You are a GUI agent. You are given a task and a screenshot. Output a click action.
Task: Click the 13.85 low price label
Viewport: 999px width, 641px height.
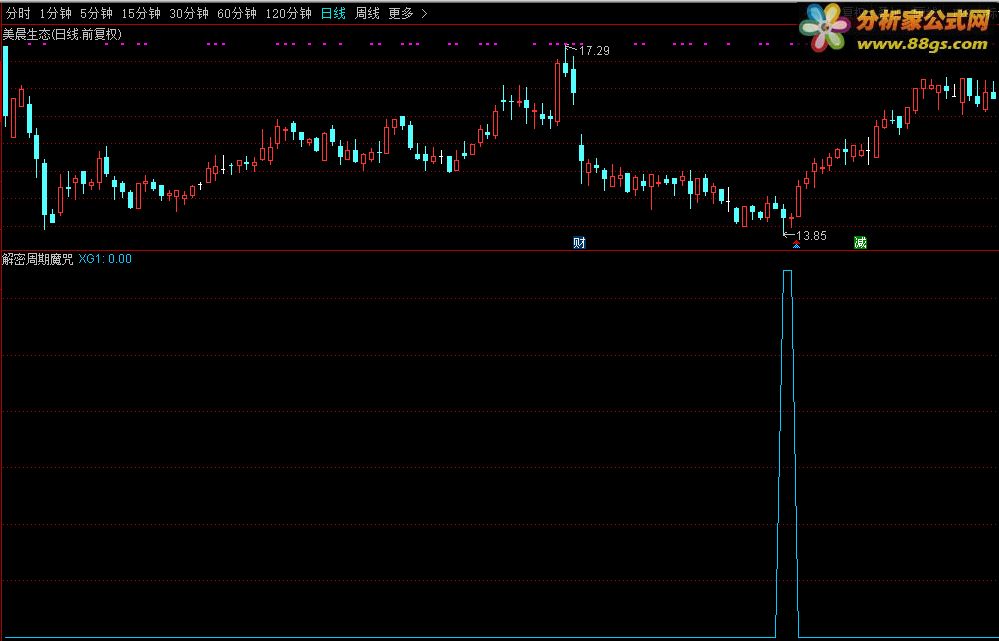811,236
